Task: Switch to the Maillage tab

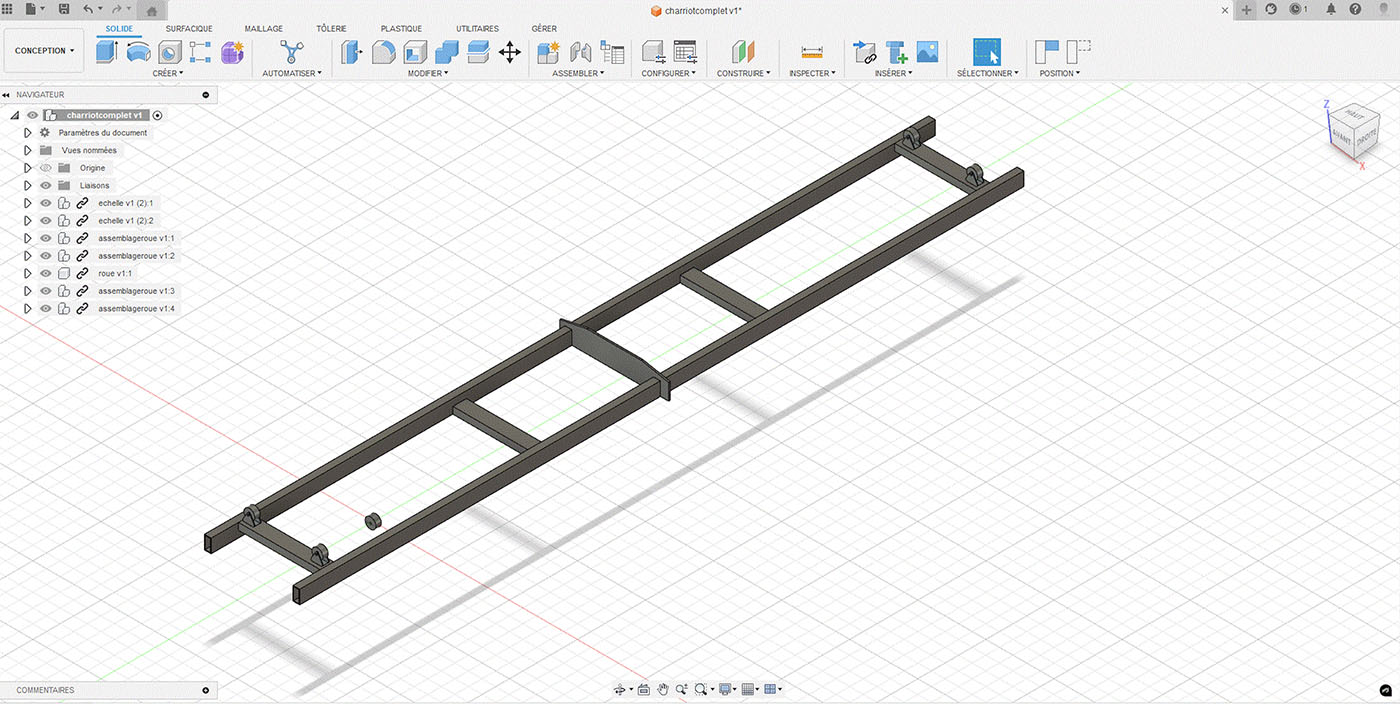Action: 264,28
